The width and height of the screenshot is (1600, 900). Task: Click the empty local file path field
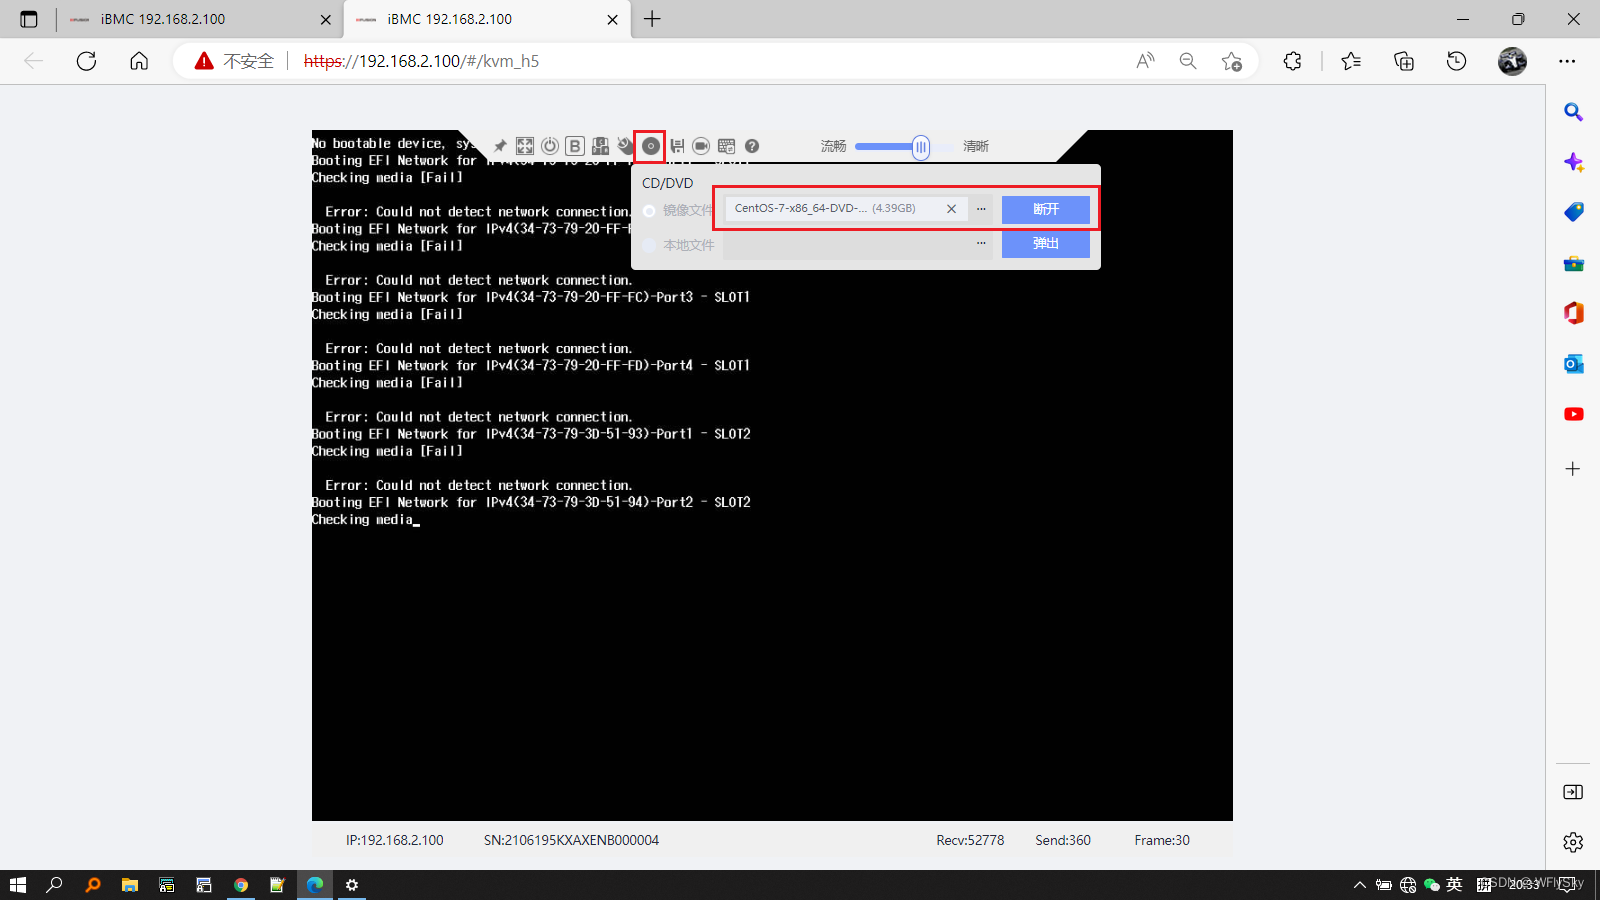(x=847, y=244)
